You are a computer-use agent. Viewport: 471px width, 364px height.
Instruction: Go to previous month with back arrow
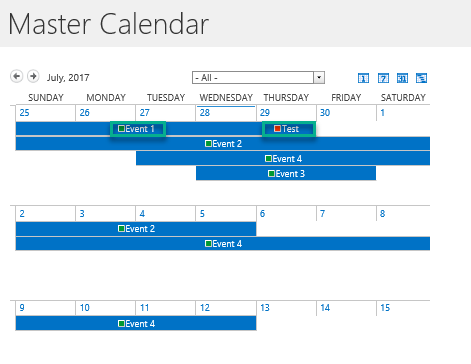pos(16,76)
